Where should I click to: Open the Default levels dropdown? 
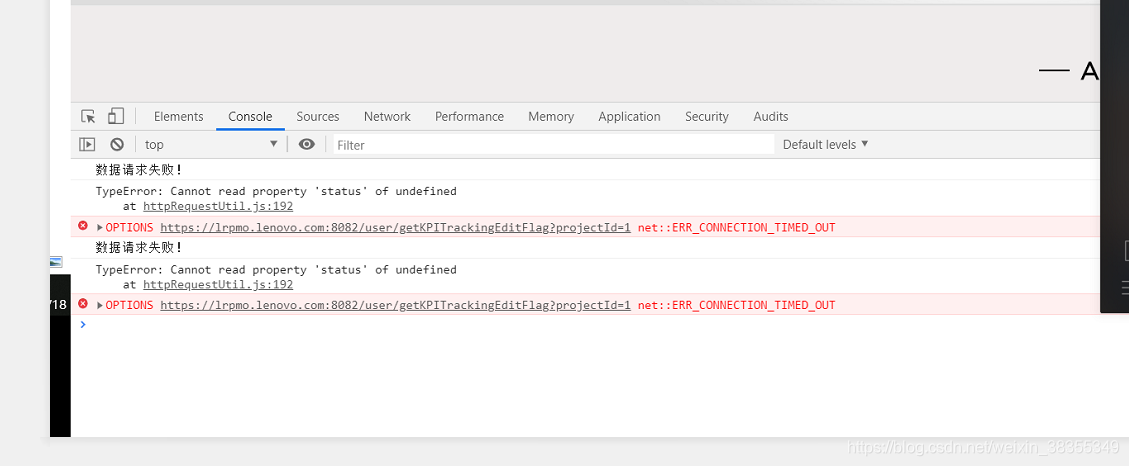(x=826, y=144)
